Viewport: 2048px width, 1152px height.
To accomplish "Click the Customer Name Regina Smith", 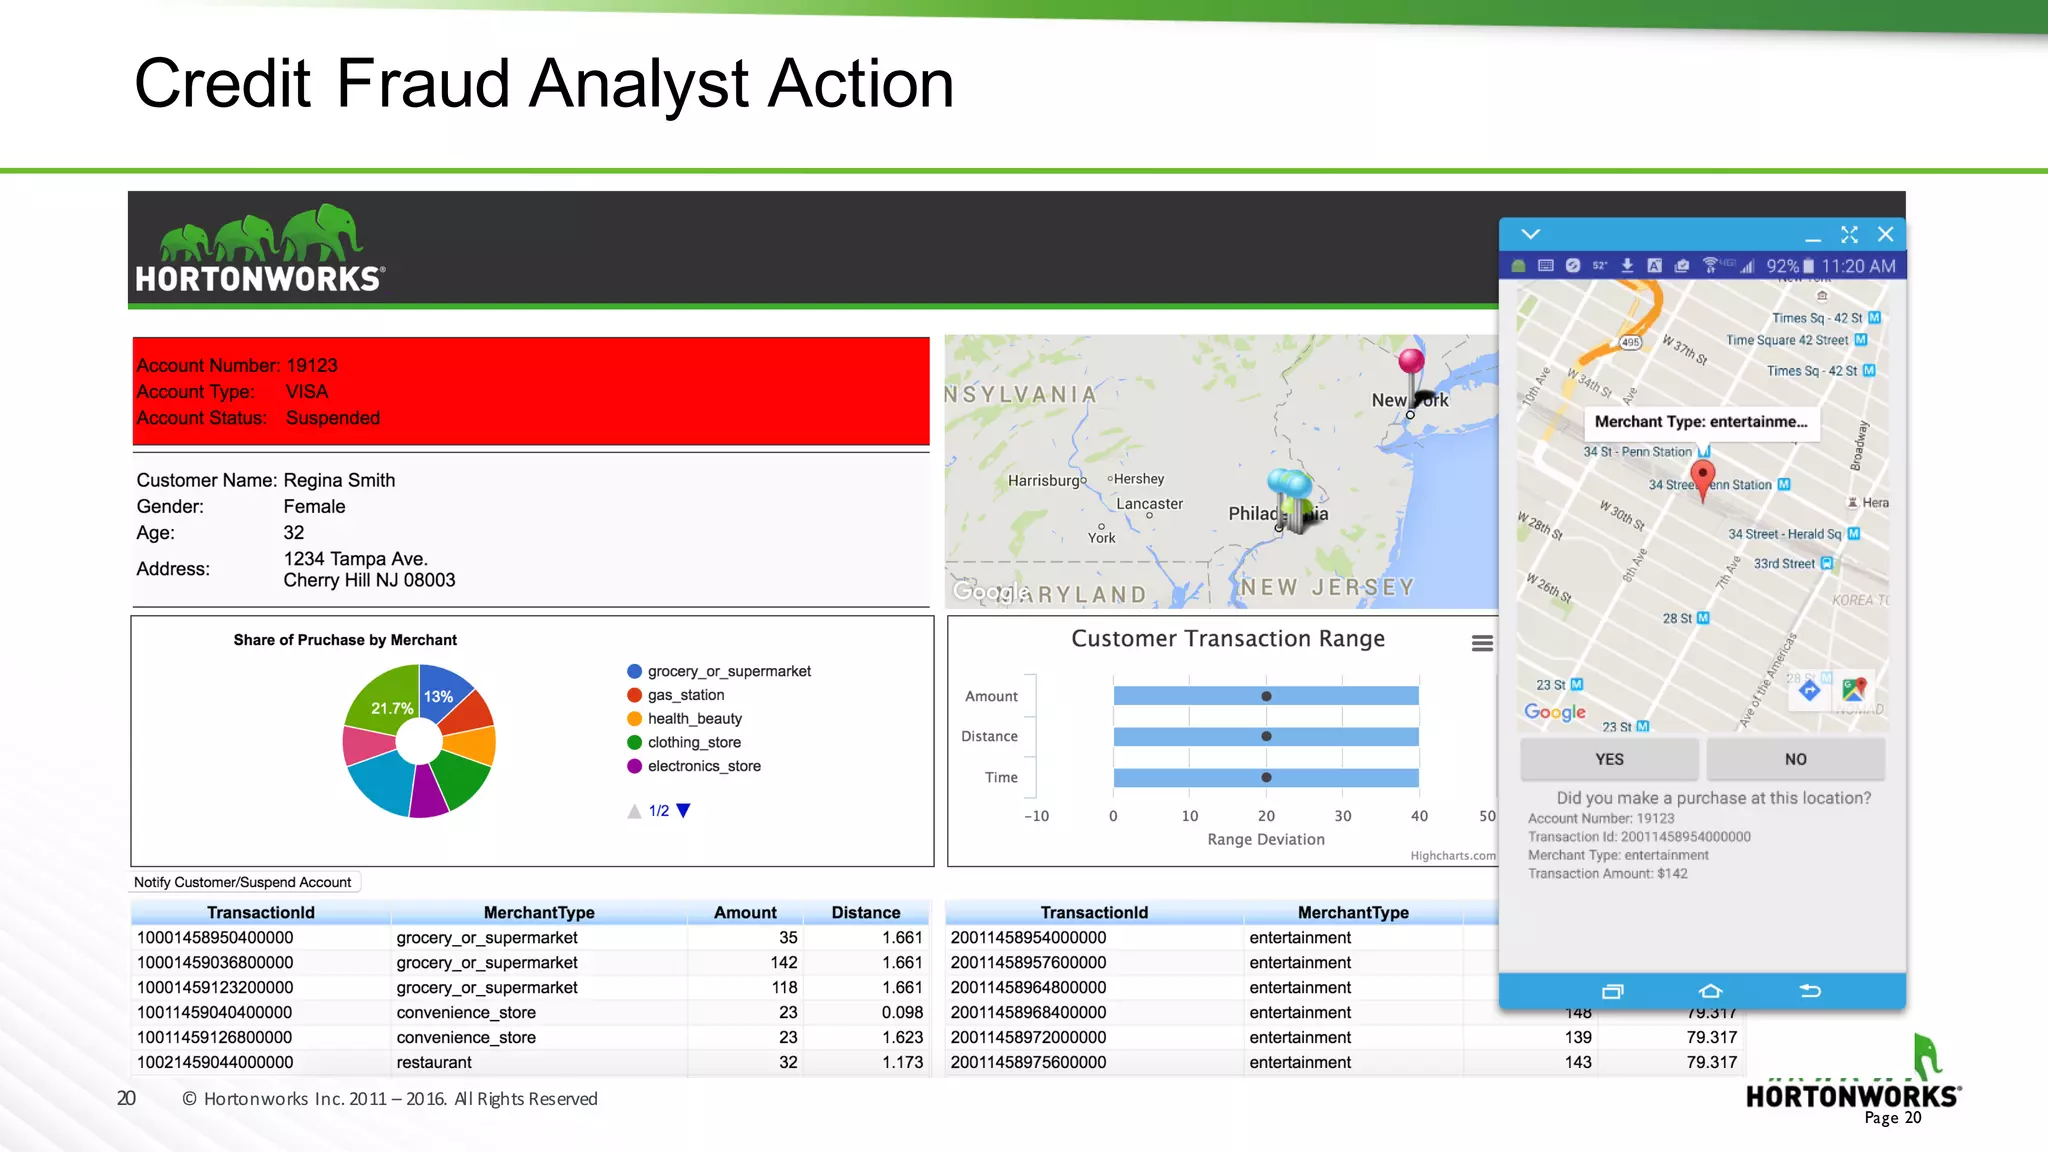I will pyautogui.click(x=266, y=480).
